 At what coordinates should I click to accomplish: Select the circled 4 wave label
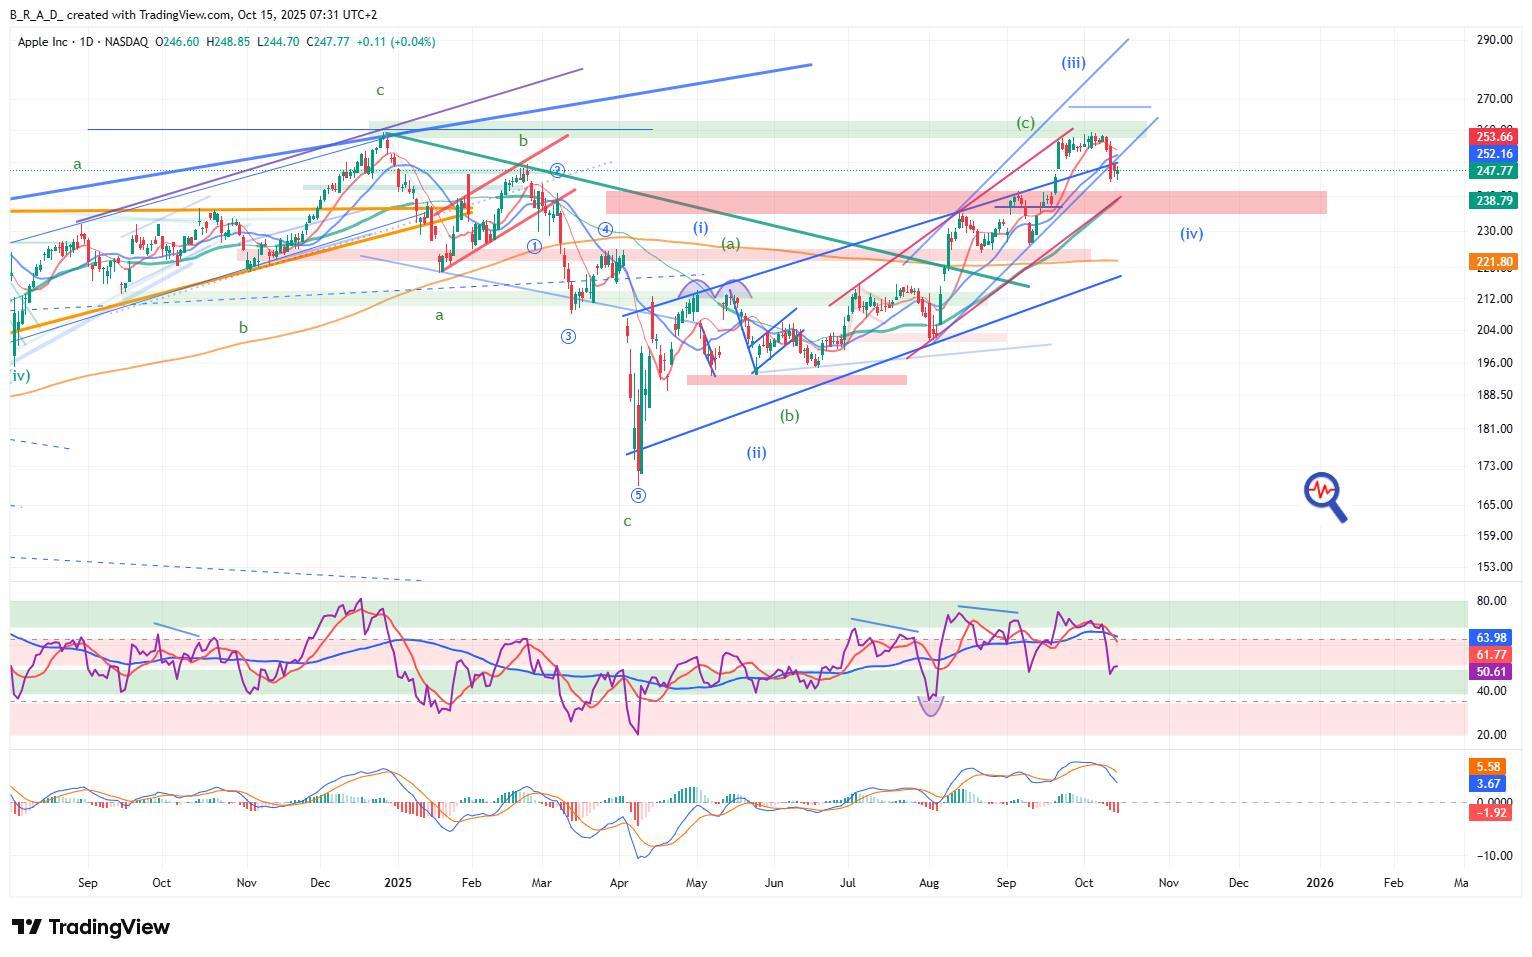[605, 229]
